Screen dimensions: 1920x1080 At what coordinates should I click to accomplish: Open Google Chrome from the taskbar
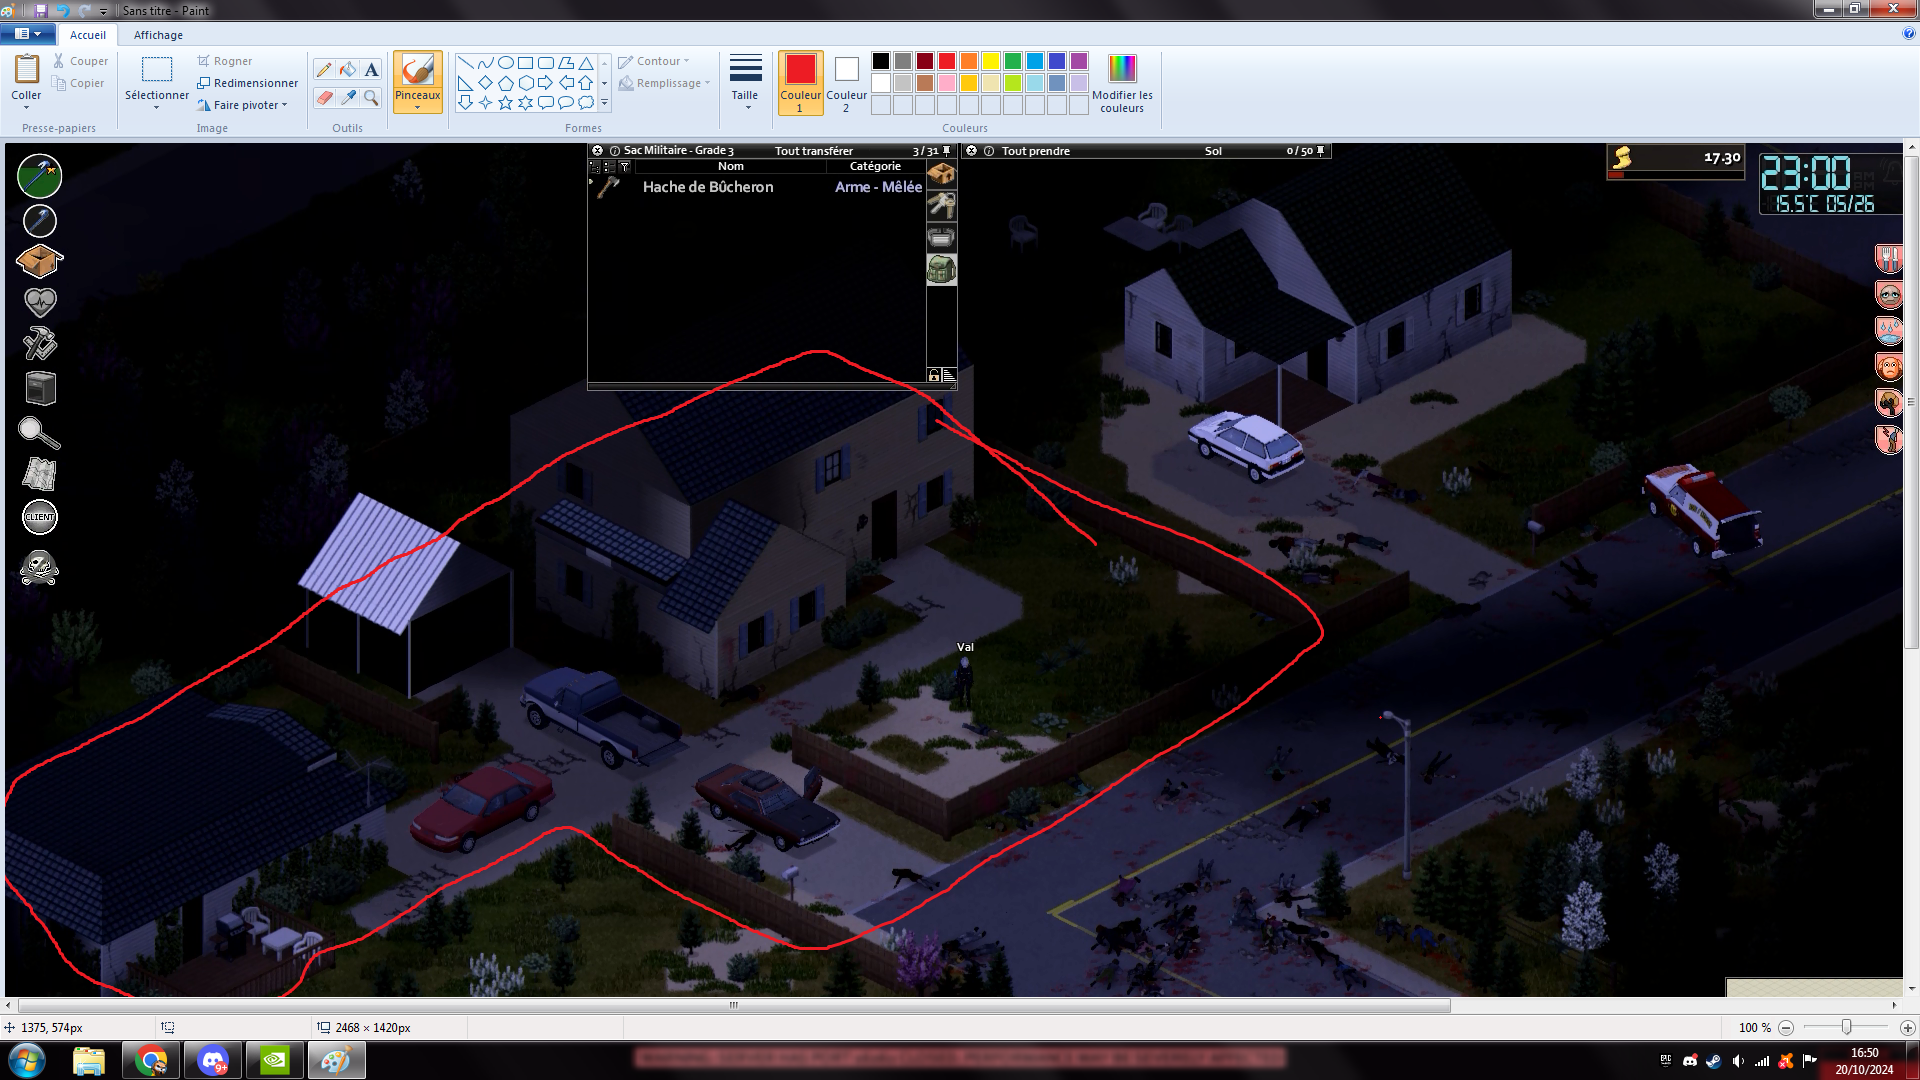151,1060
